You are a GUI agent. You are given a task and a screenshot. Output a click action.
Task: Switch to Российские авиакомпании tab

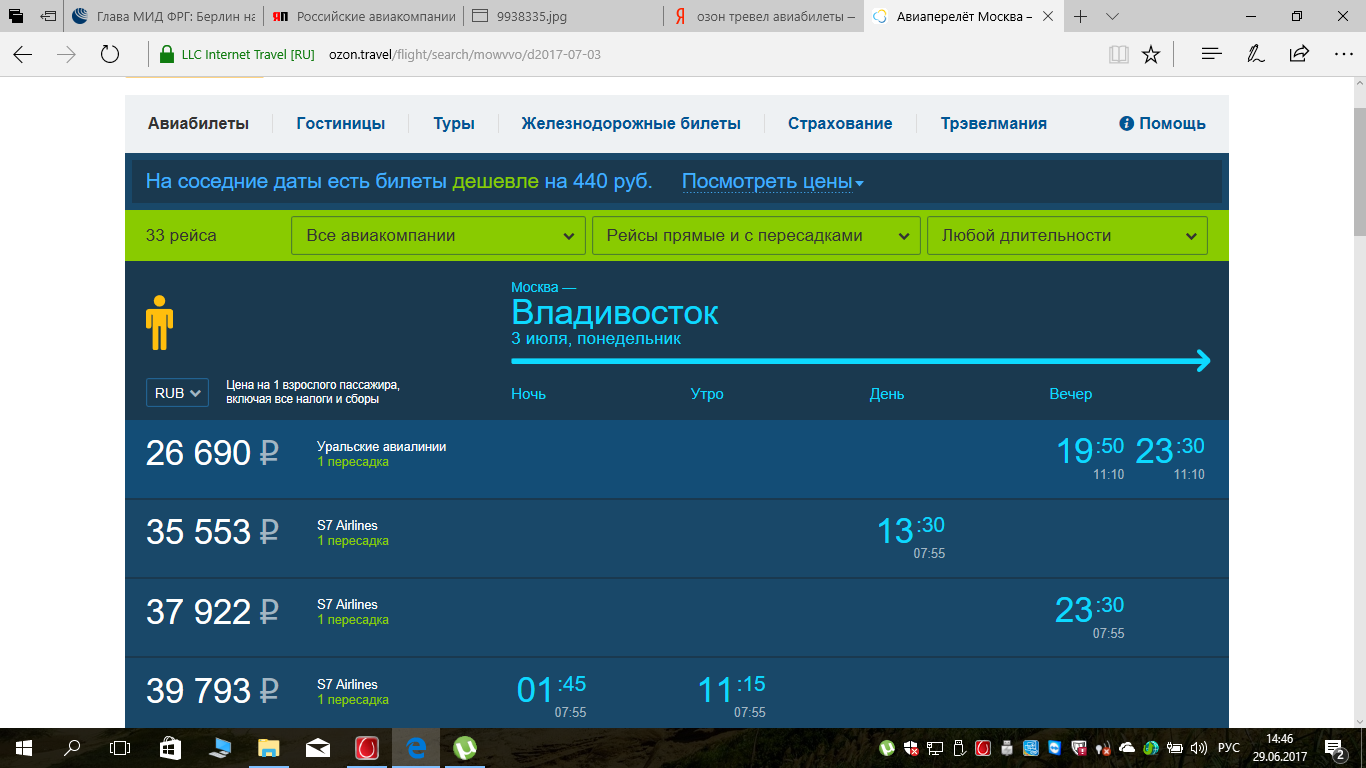364,16
